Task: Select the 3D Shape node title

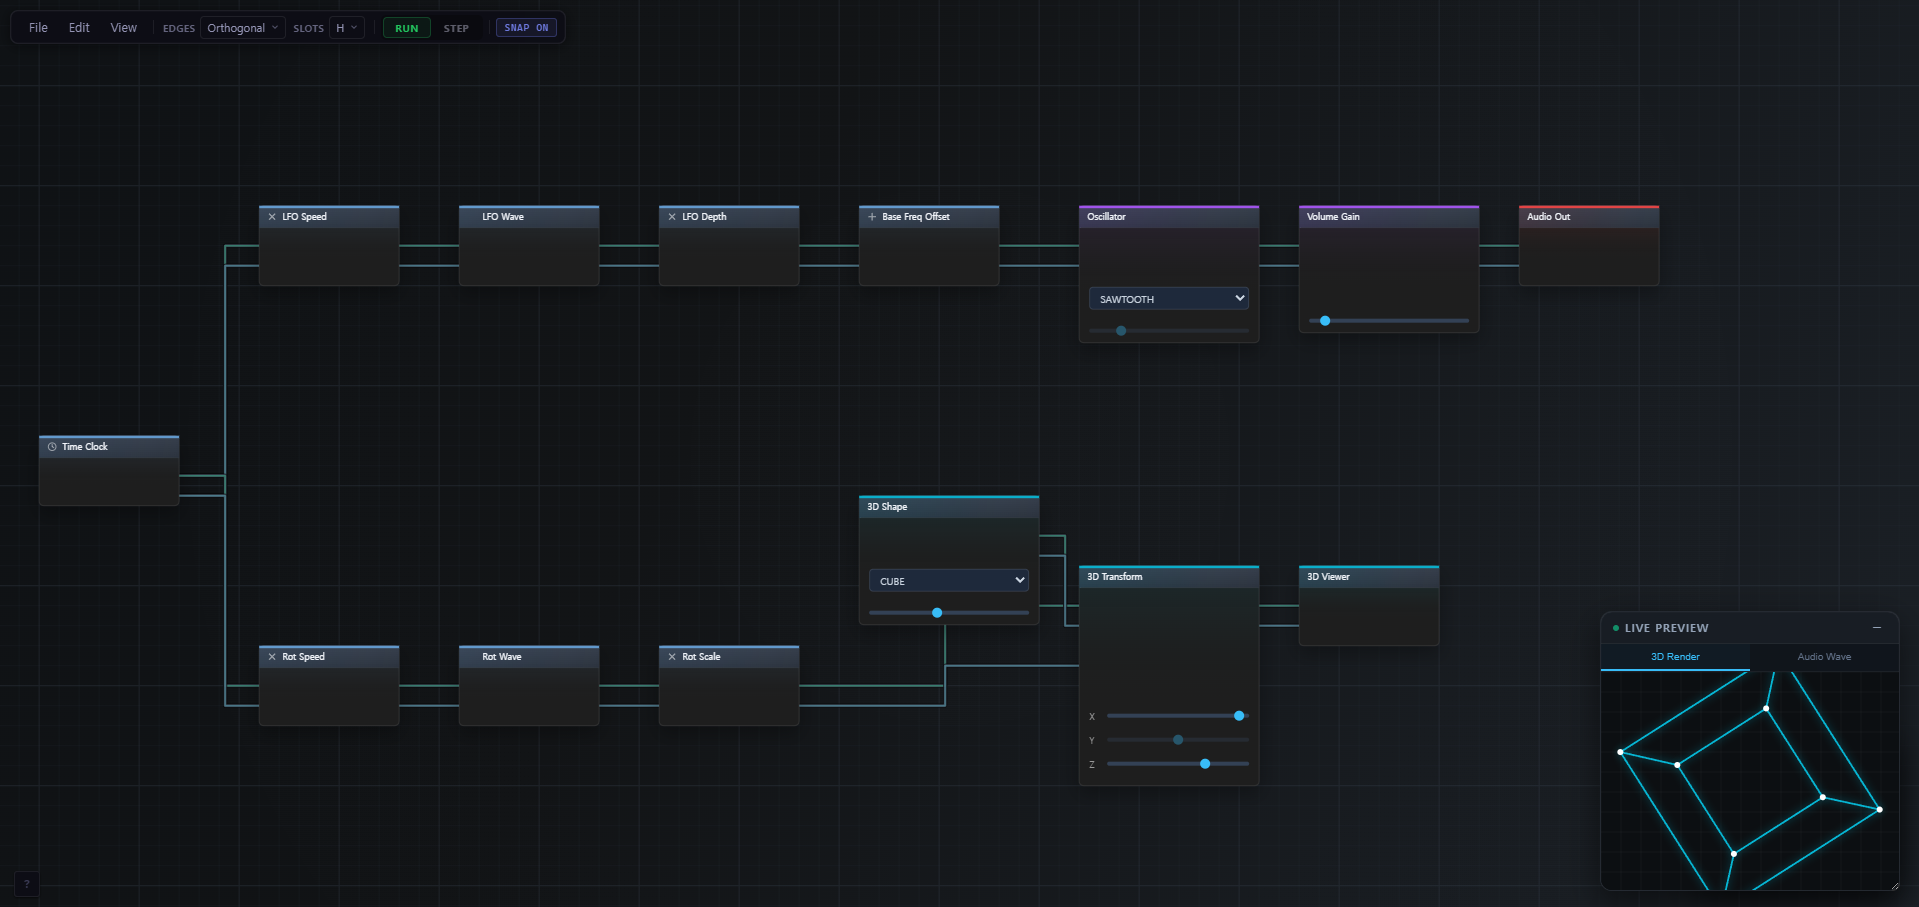Action: pos(887,507)
